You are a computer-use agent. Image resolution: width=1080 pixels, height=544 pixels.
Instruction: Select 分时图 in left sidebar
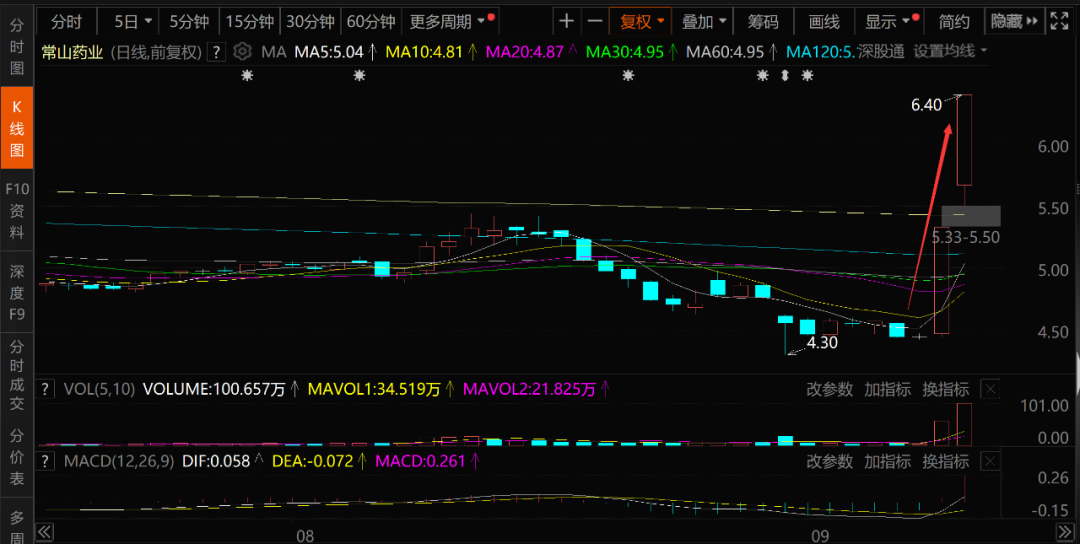(17, 46)
